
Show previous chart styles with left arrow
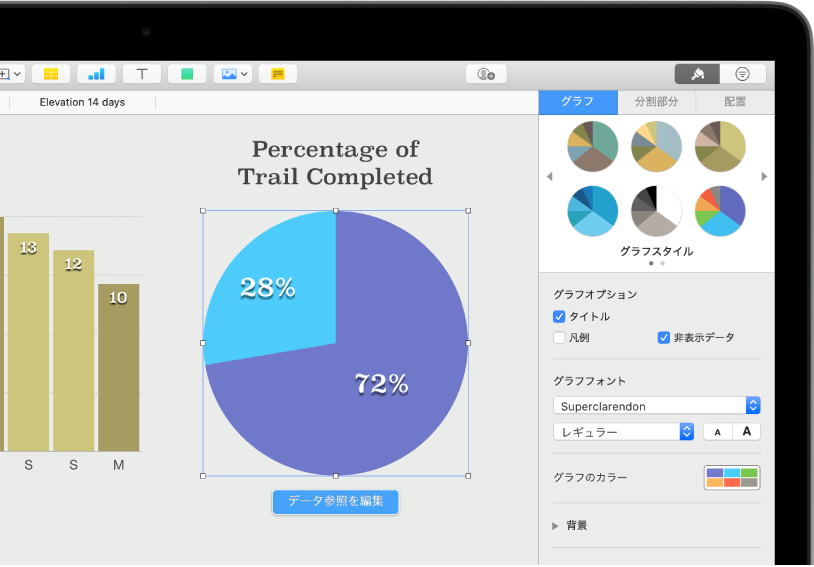(550, 177)
